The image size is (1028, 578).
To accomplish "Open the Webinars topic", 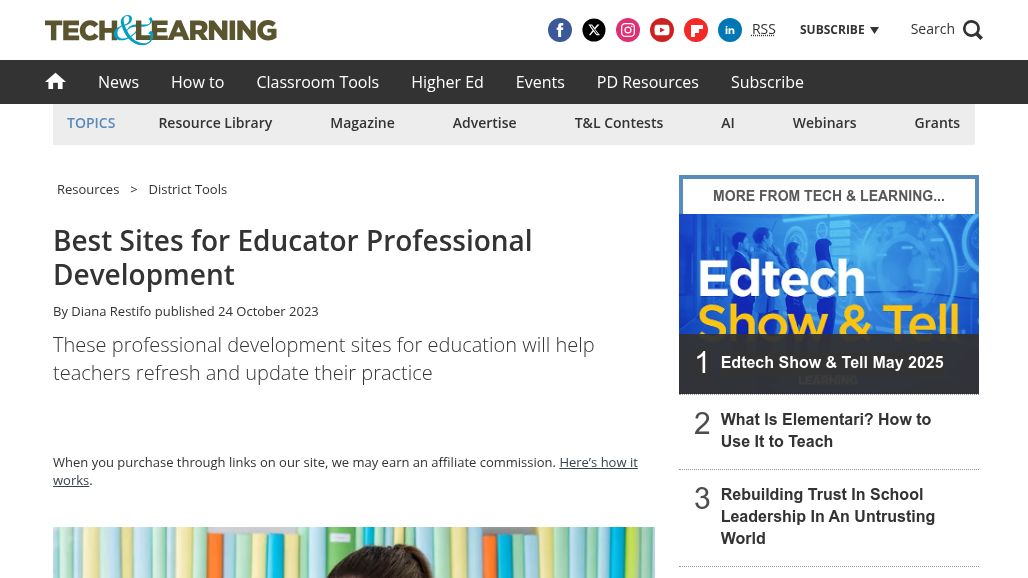I will [824, 123].
